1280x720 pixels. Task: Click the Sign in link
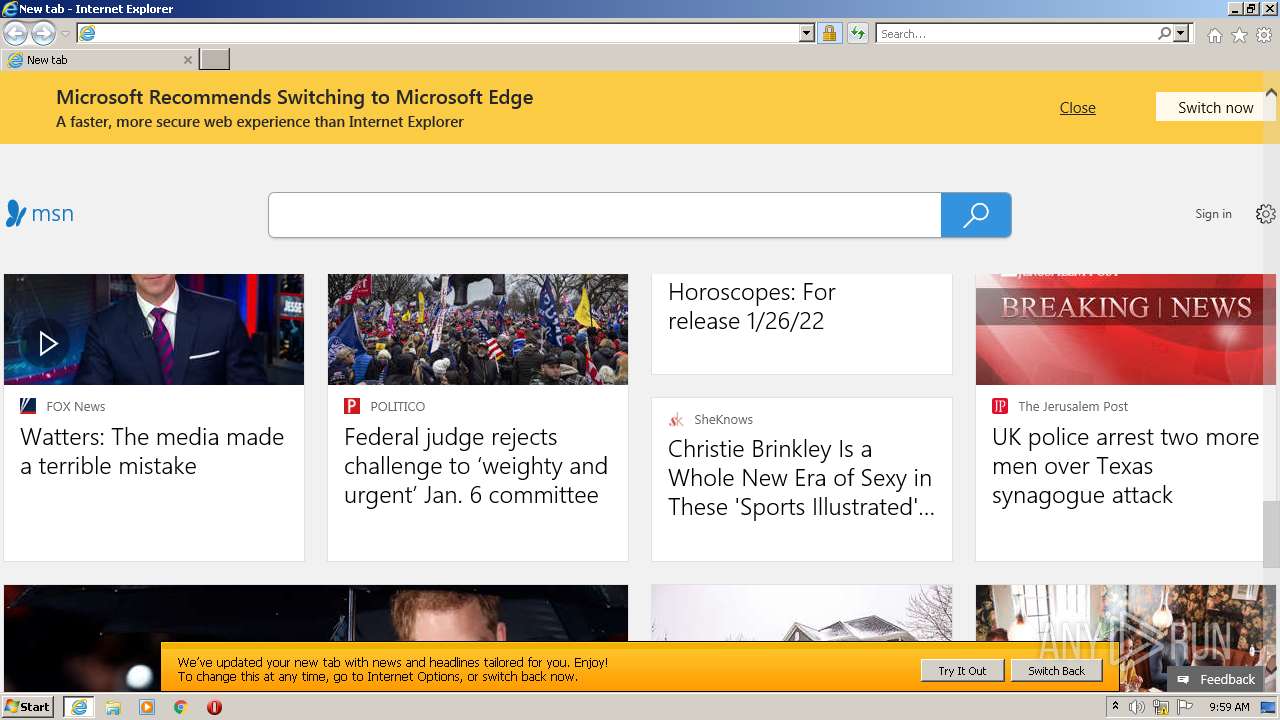[1213, 214]
